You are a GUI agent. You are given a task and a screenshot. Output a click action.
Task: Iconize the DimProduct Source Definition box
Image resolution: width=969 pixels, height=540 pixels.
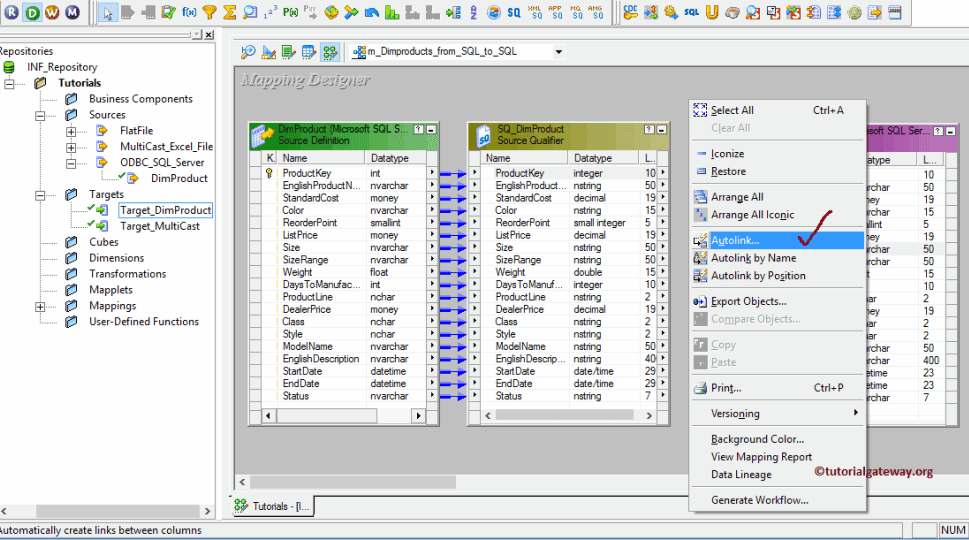click(431, 130)
